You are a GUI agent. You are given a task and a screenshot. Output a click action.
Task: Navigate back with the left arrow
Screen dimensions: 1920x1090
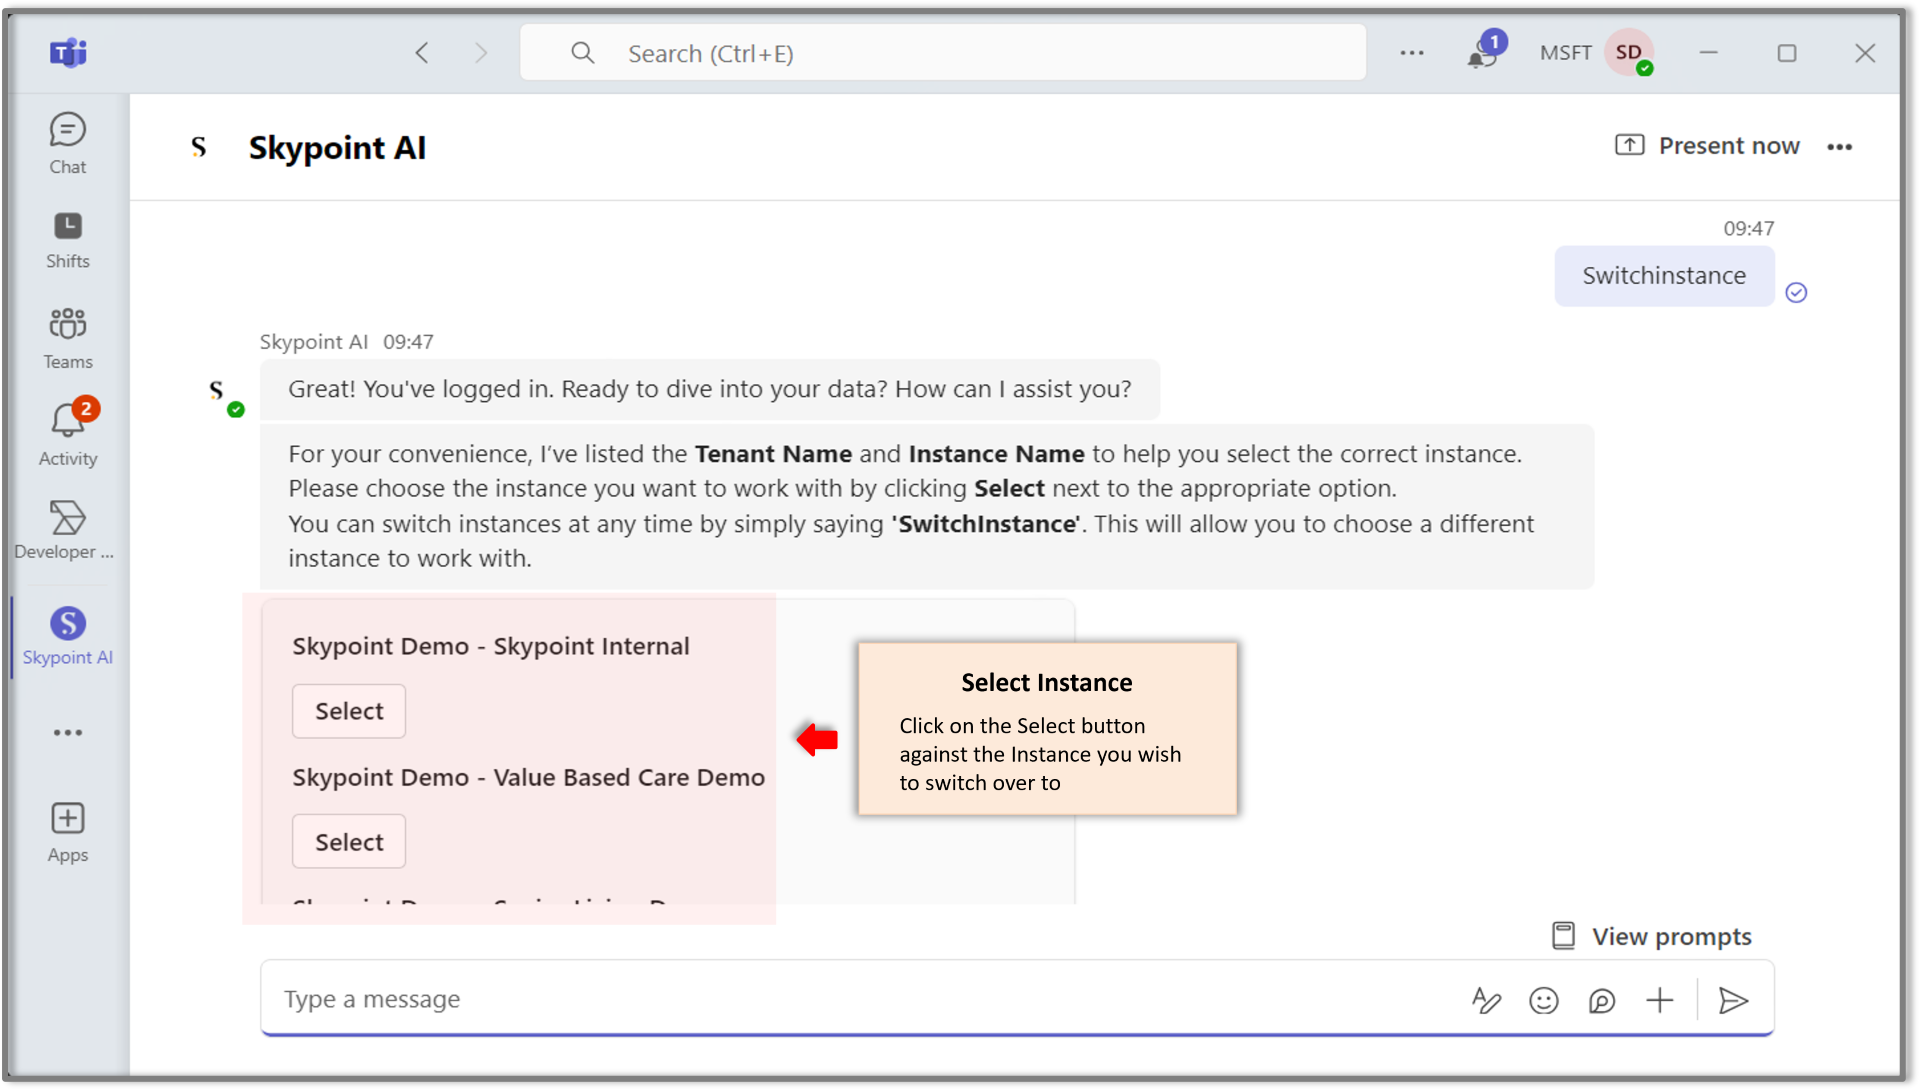(x=422, y=53)
